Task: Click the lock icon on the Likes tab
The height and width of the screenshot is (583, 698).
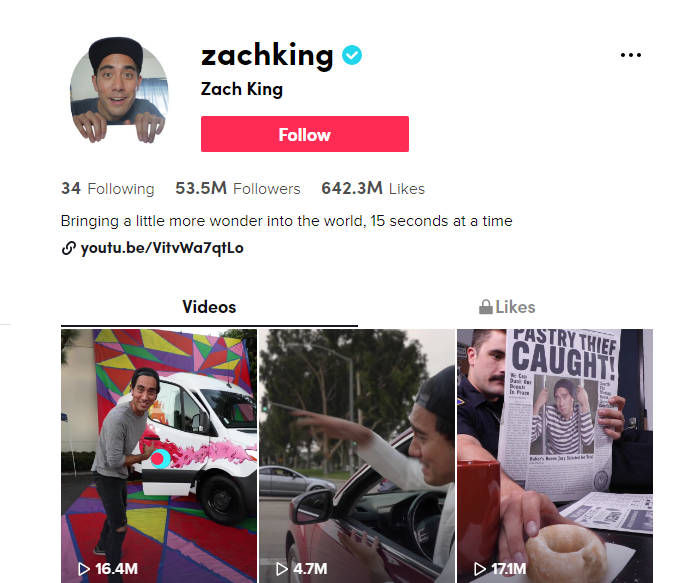Action: coord(486,307)
